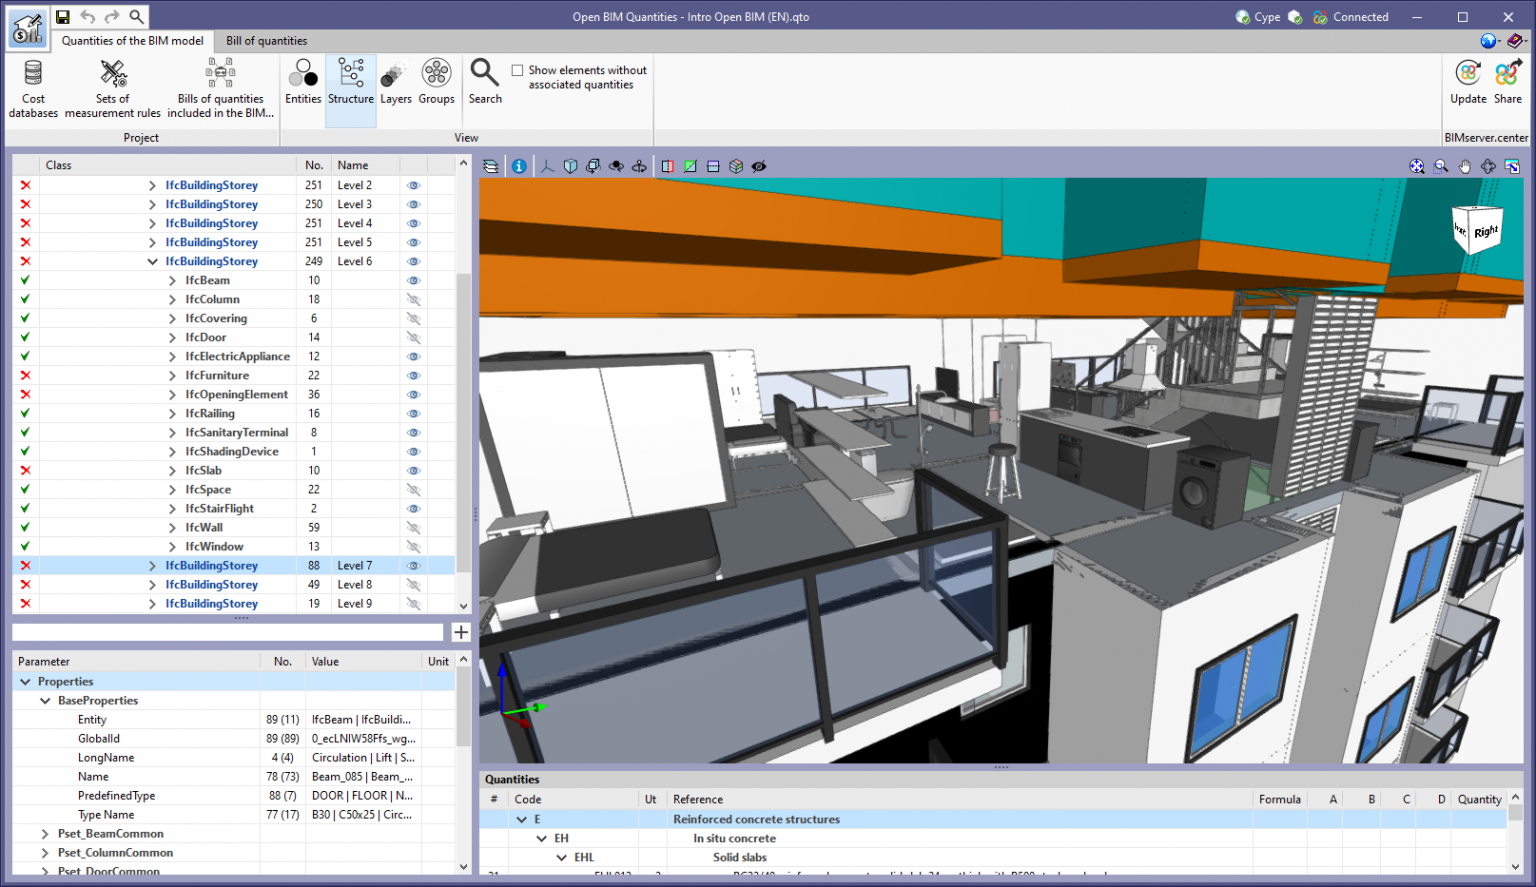Image resolution: width=1536 pixels, height=887 pixels.
Task: Switch to Entities view mode
Action: (x=303, y=86)
